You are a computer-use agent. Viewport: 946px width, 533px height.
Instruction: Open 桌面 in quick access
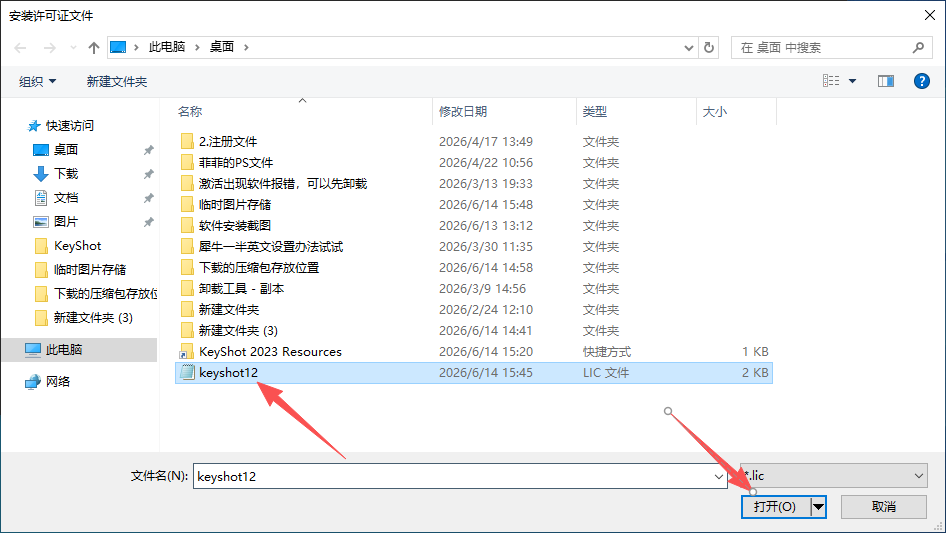[x=66, y=149]
